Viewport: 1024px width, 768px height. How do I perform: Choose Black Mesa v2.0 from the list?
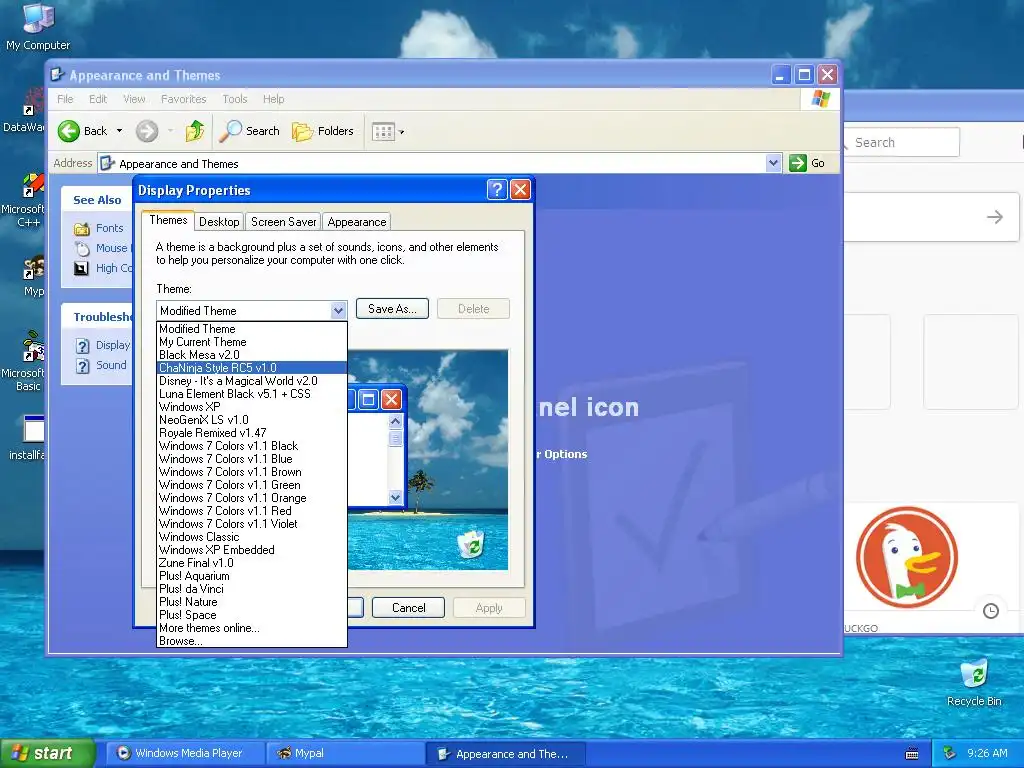[x=252, y=355]
